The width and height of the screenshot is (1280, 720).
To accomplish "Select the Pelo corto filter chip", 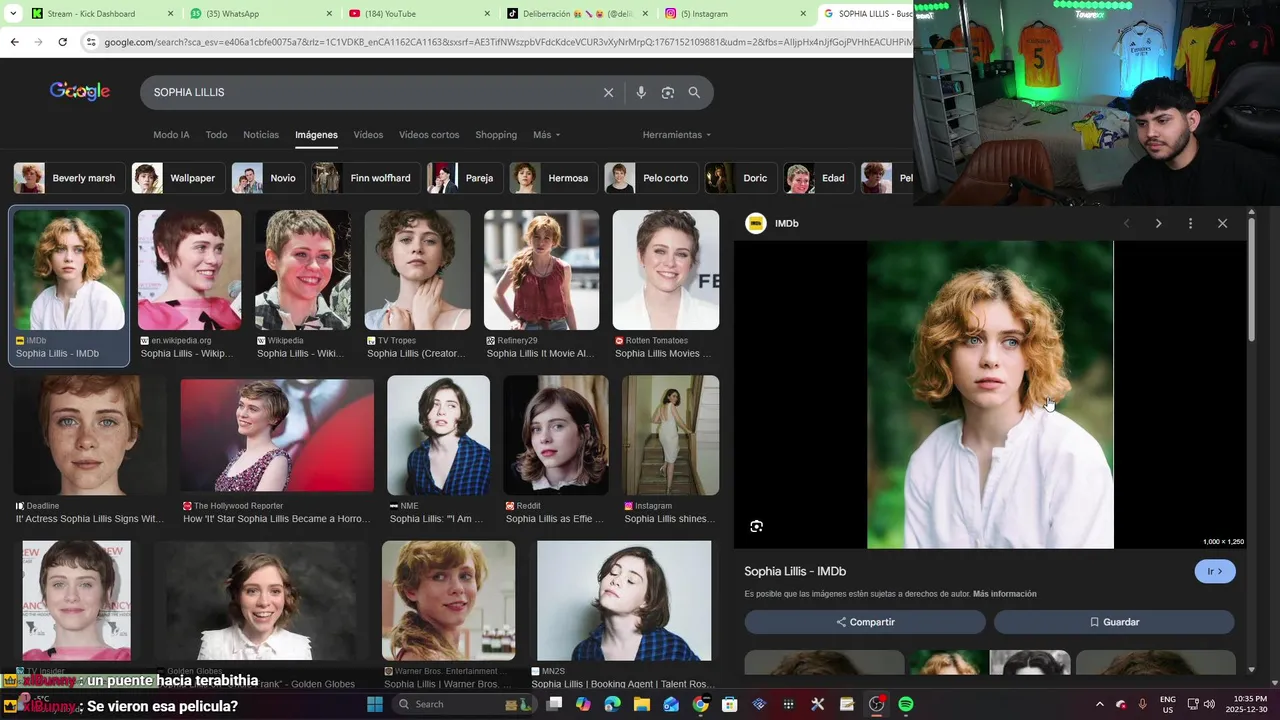I will [x=651, y=178].
